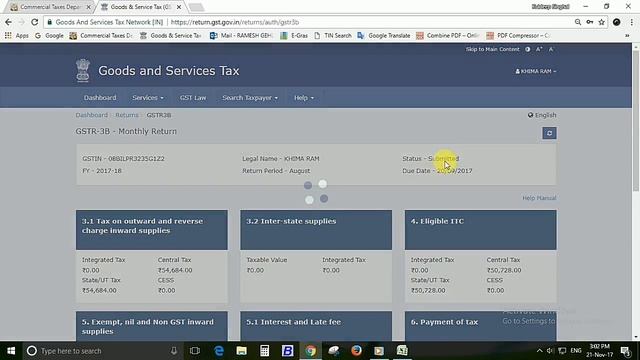Switch to Chrome in the taskbar

tap(311, 351)
